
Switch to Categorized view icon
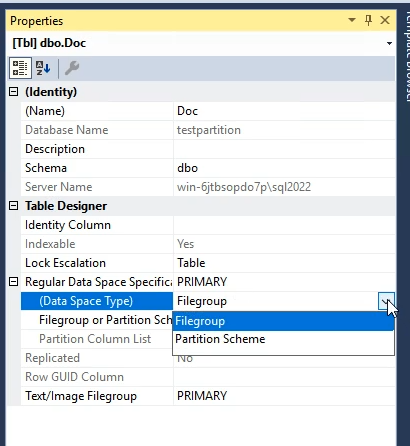point(20,68)
